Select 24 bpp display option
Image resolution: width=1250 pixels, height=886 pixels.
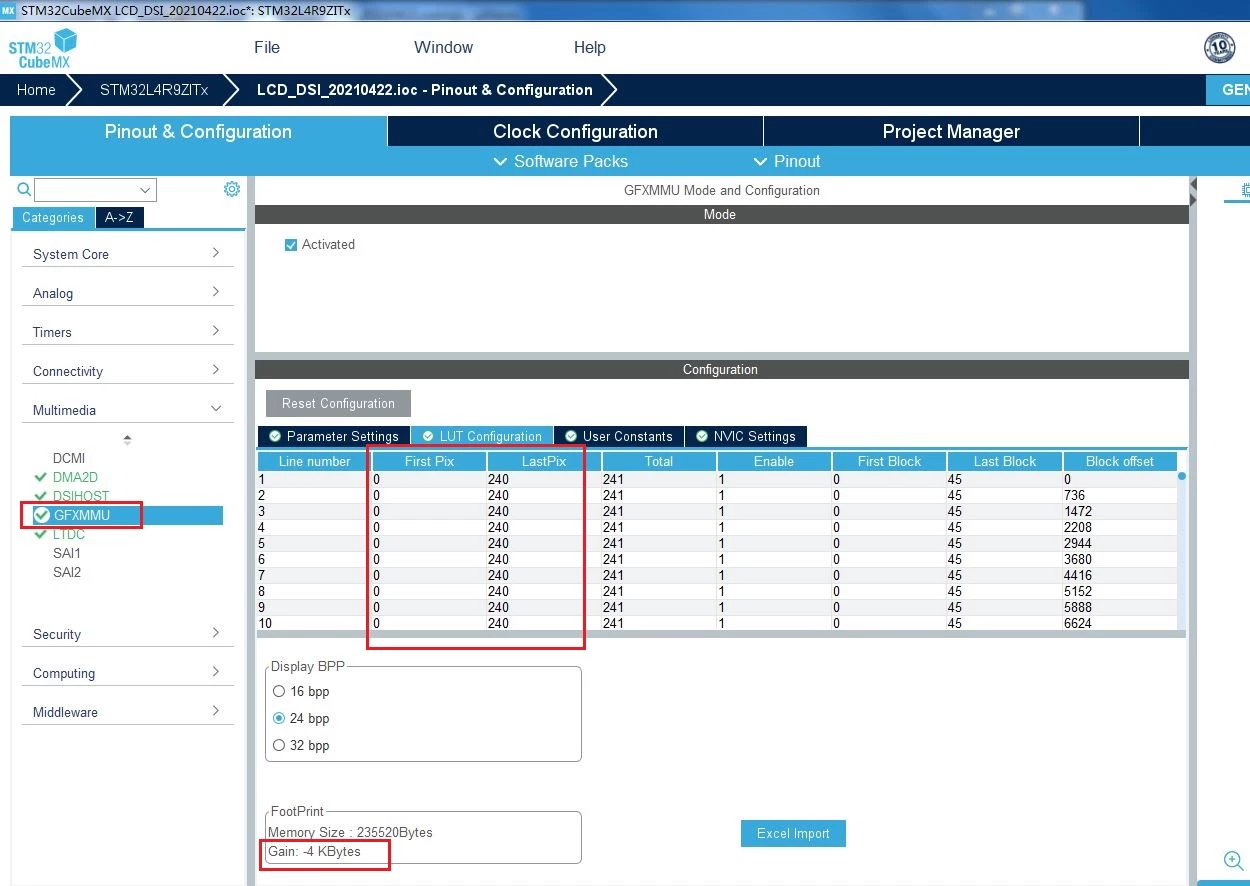(x=279, y=718)
